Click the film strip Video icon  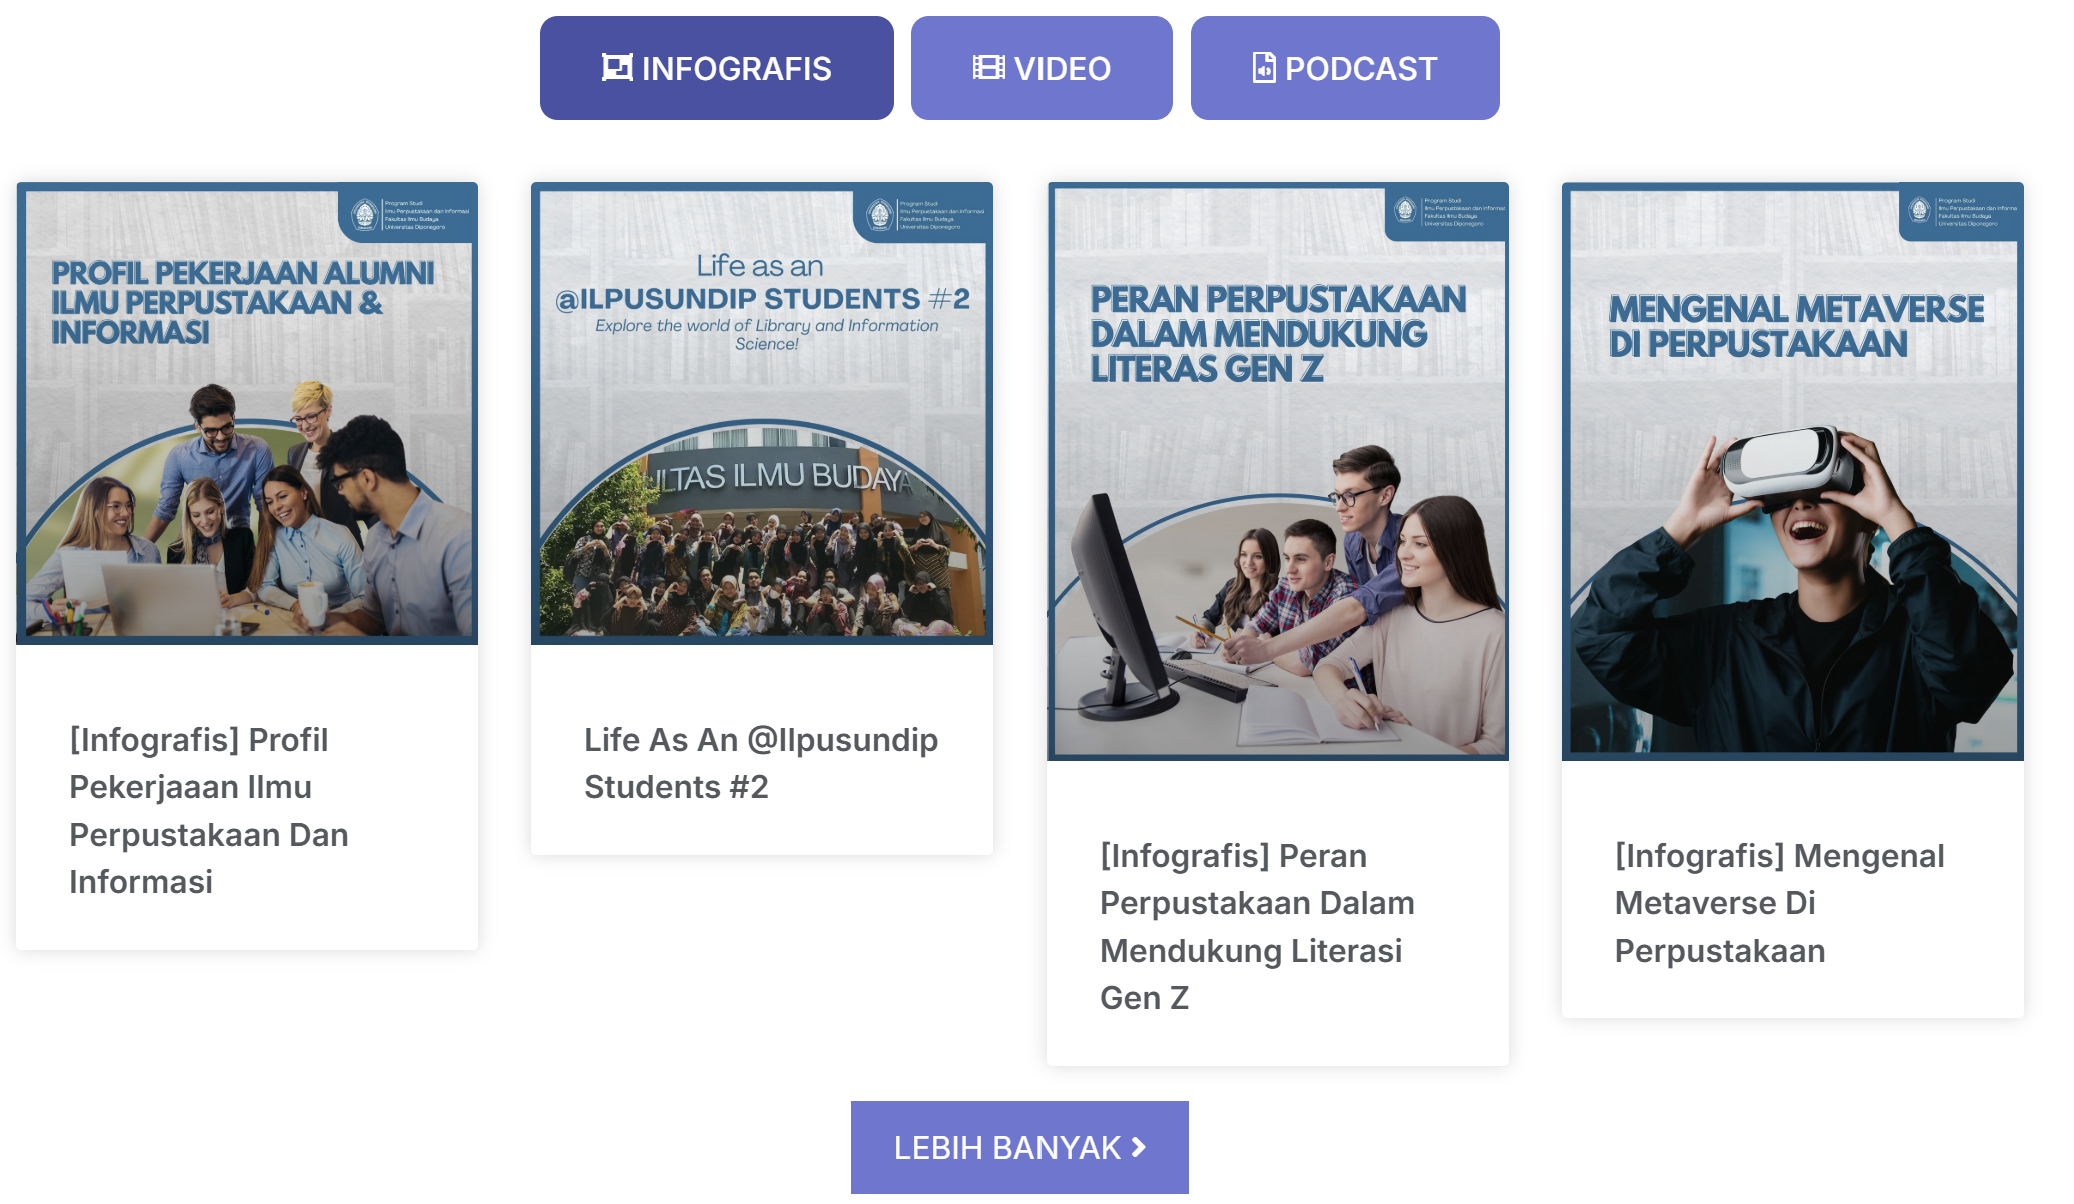tap(988, 67)
